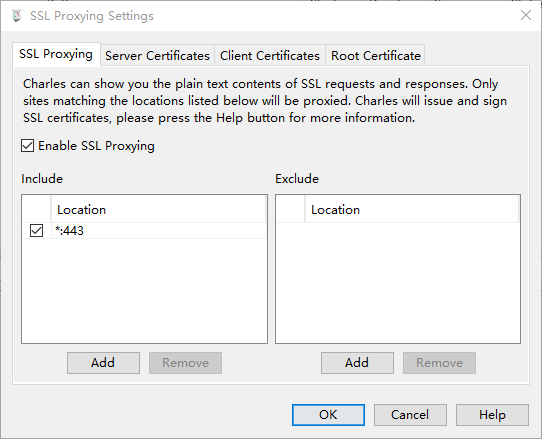Image resolution: width=542 pixels, height=439 pixels.
Task: Open the Root Certificate tab
Action: [375, 55]
